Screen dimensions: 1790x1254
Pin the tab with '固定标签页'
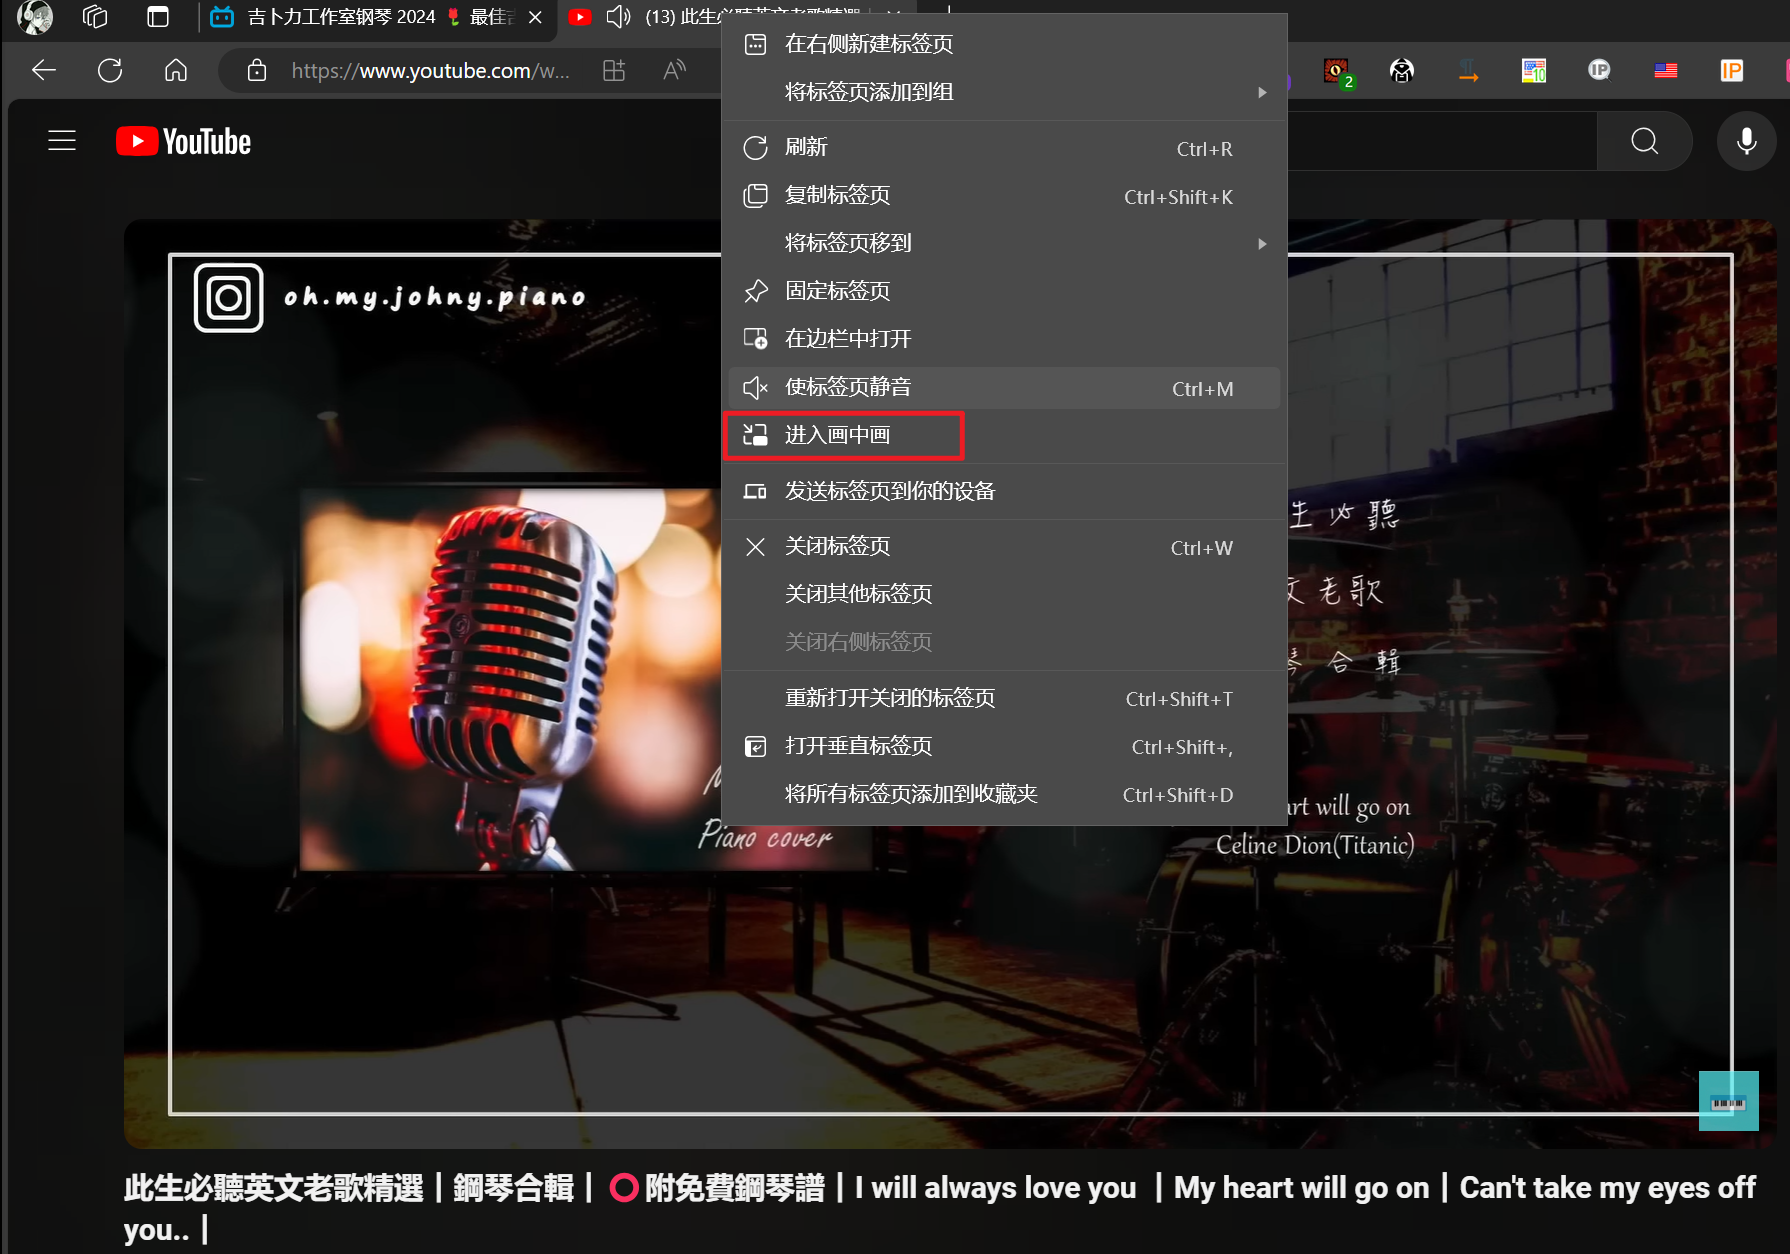(x=1004, y=291)
